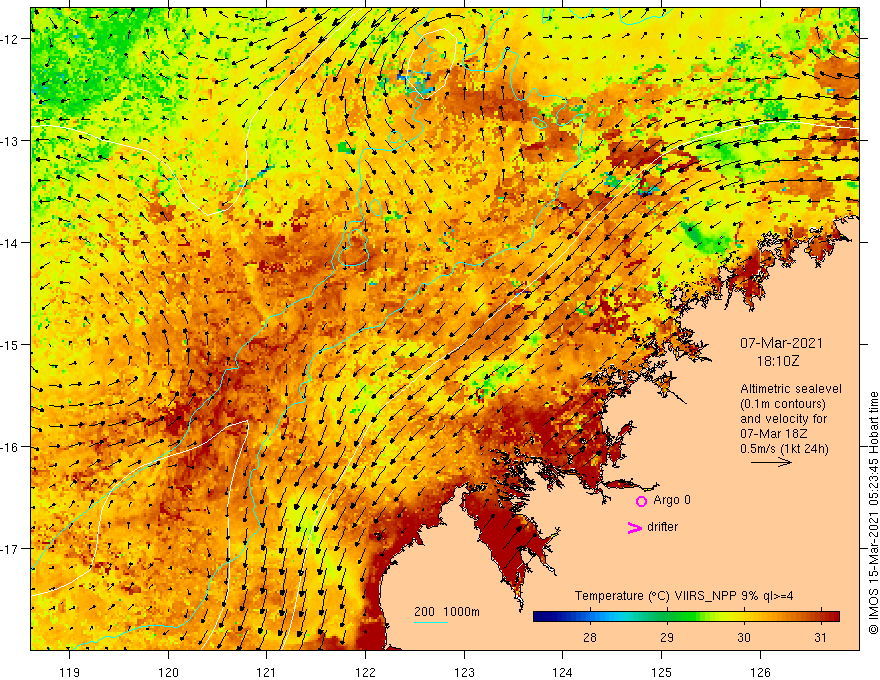Click the color bar tick label 29
The height and width of the screenshot is (680, 880).
point(667,637)
